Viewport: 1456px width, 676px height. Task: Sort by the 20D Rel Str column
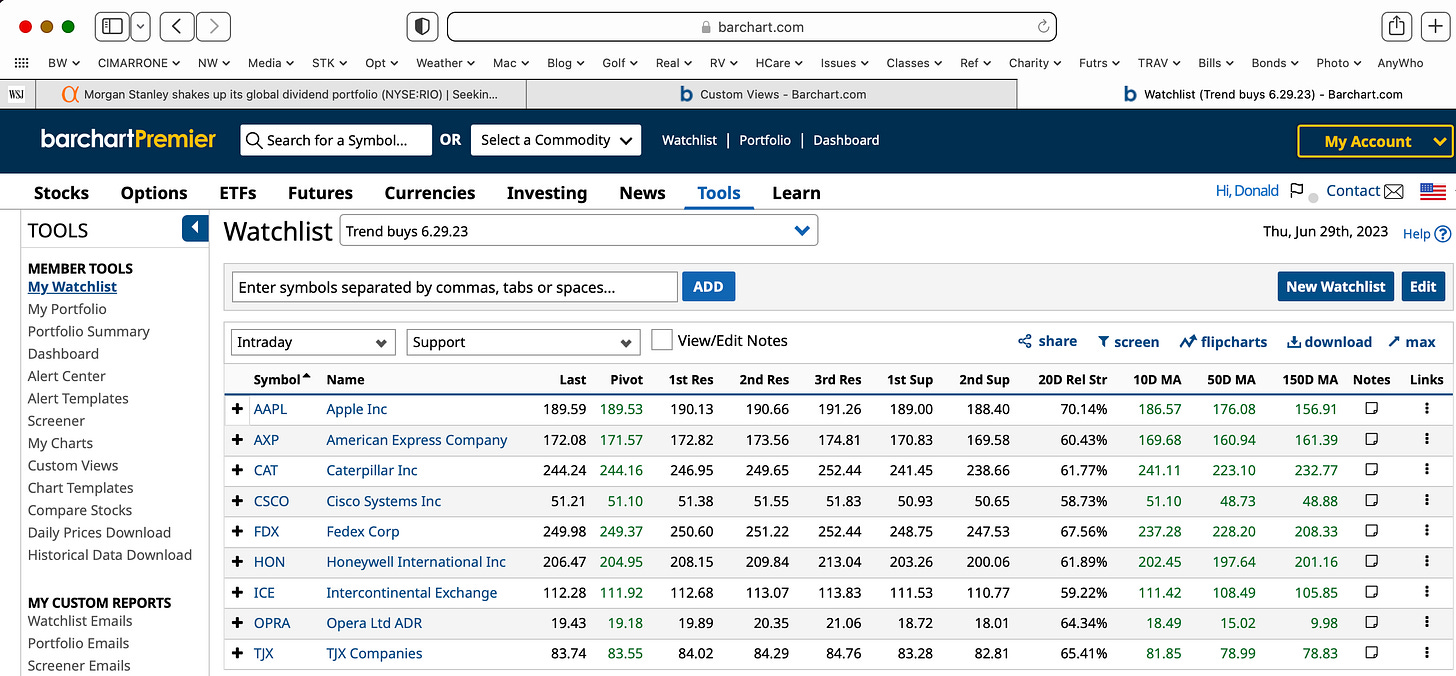(x=1072, y=379)
